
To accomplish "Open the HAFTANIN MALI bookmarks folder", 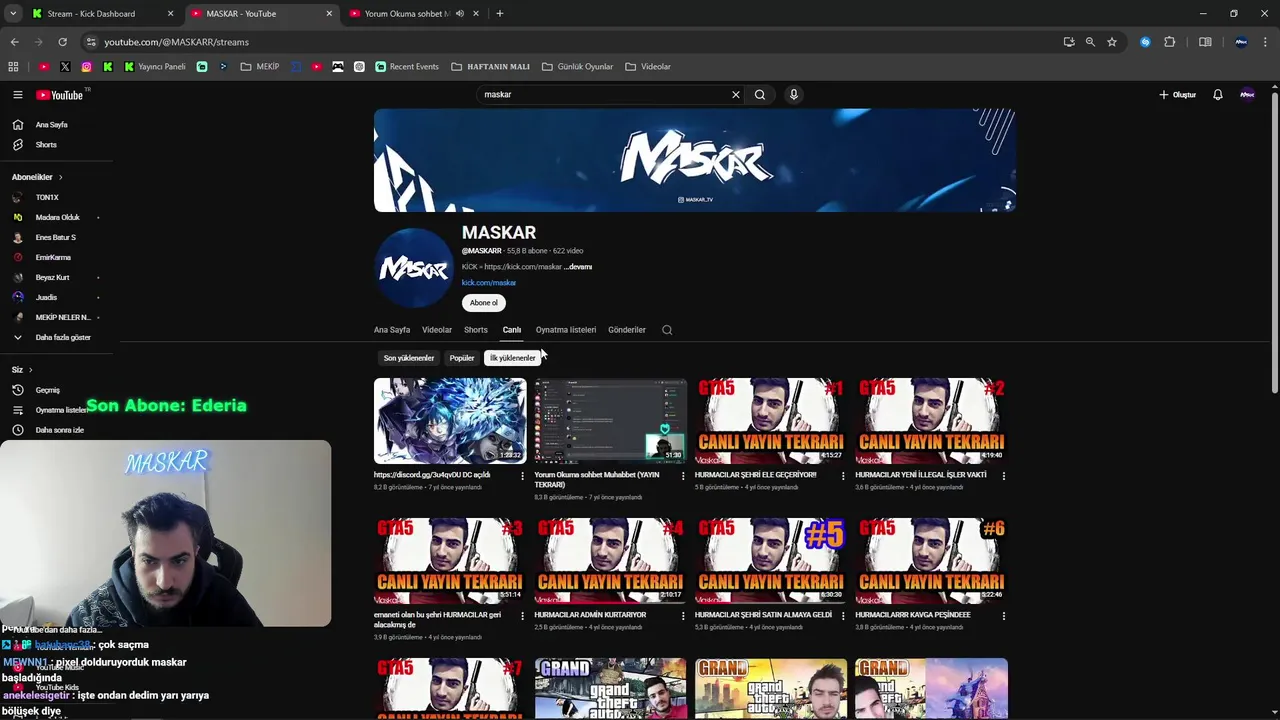I will [x=490, y=67].
